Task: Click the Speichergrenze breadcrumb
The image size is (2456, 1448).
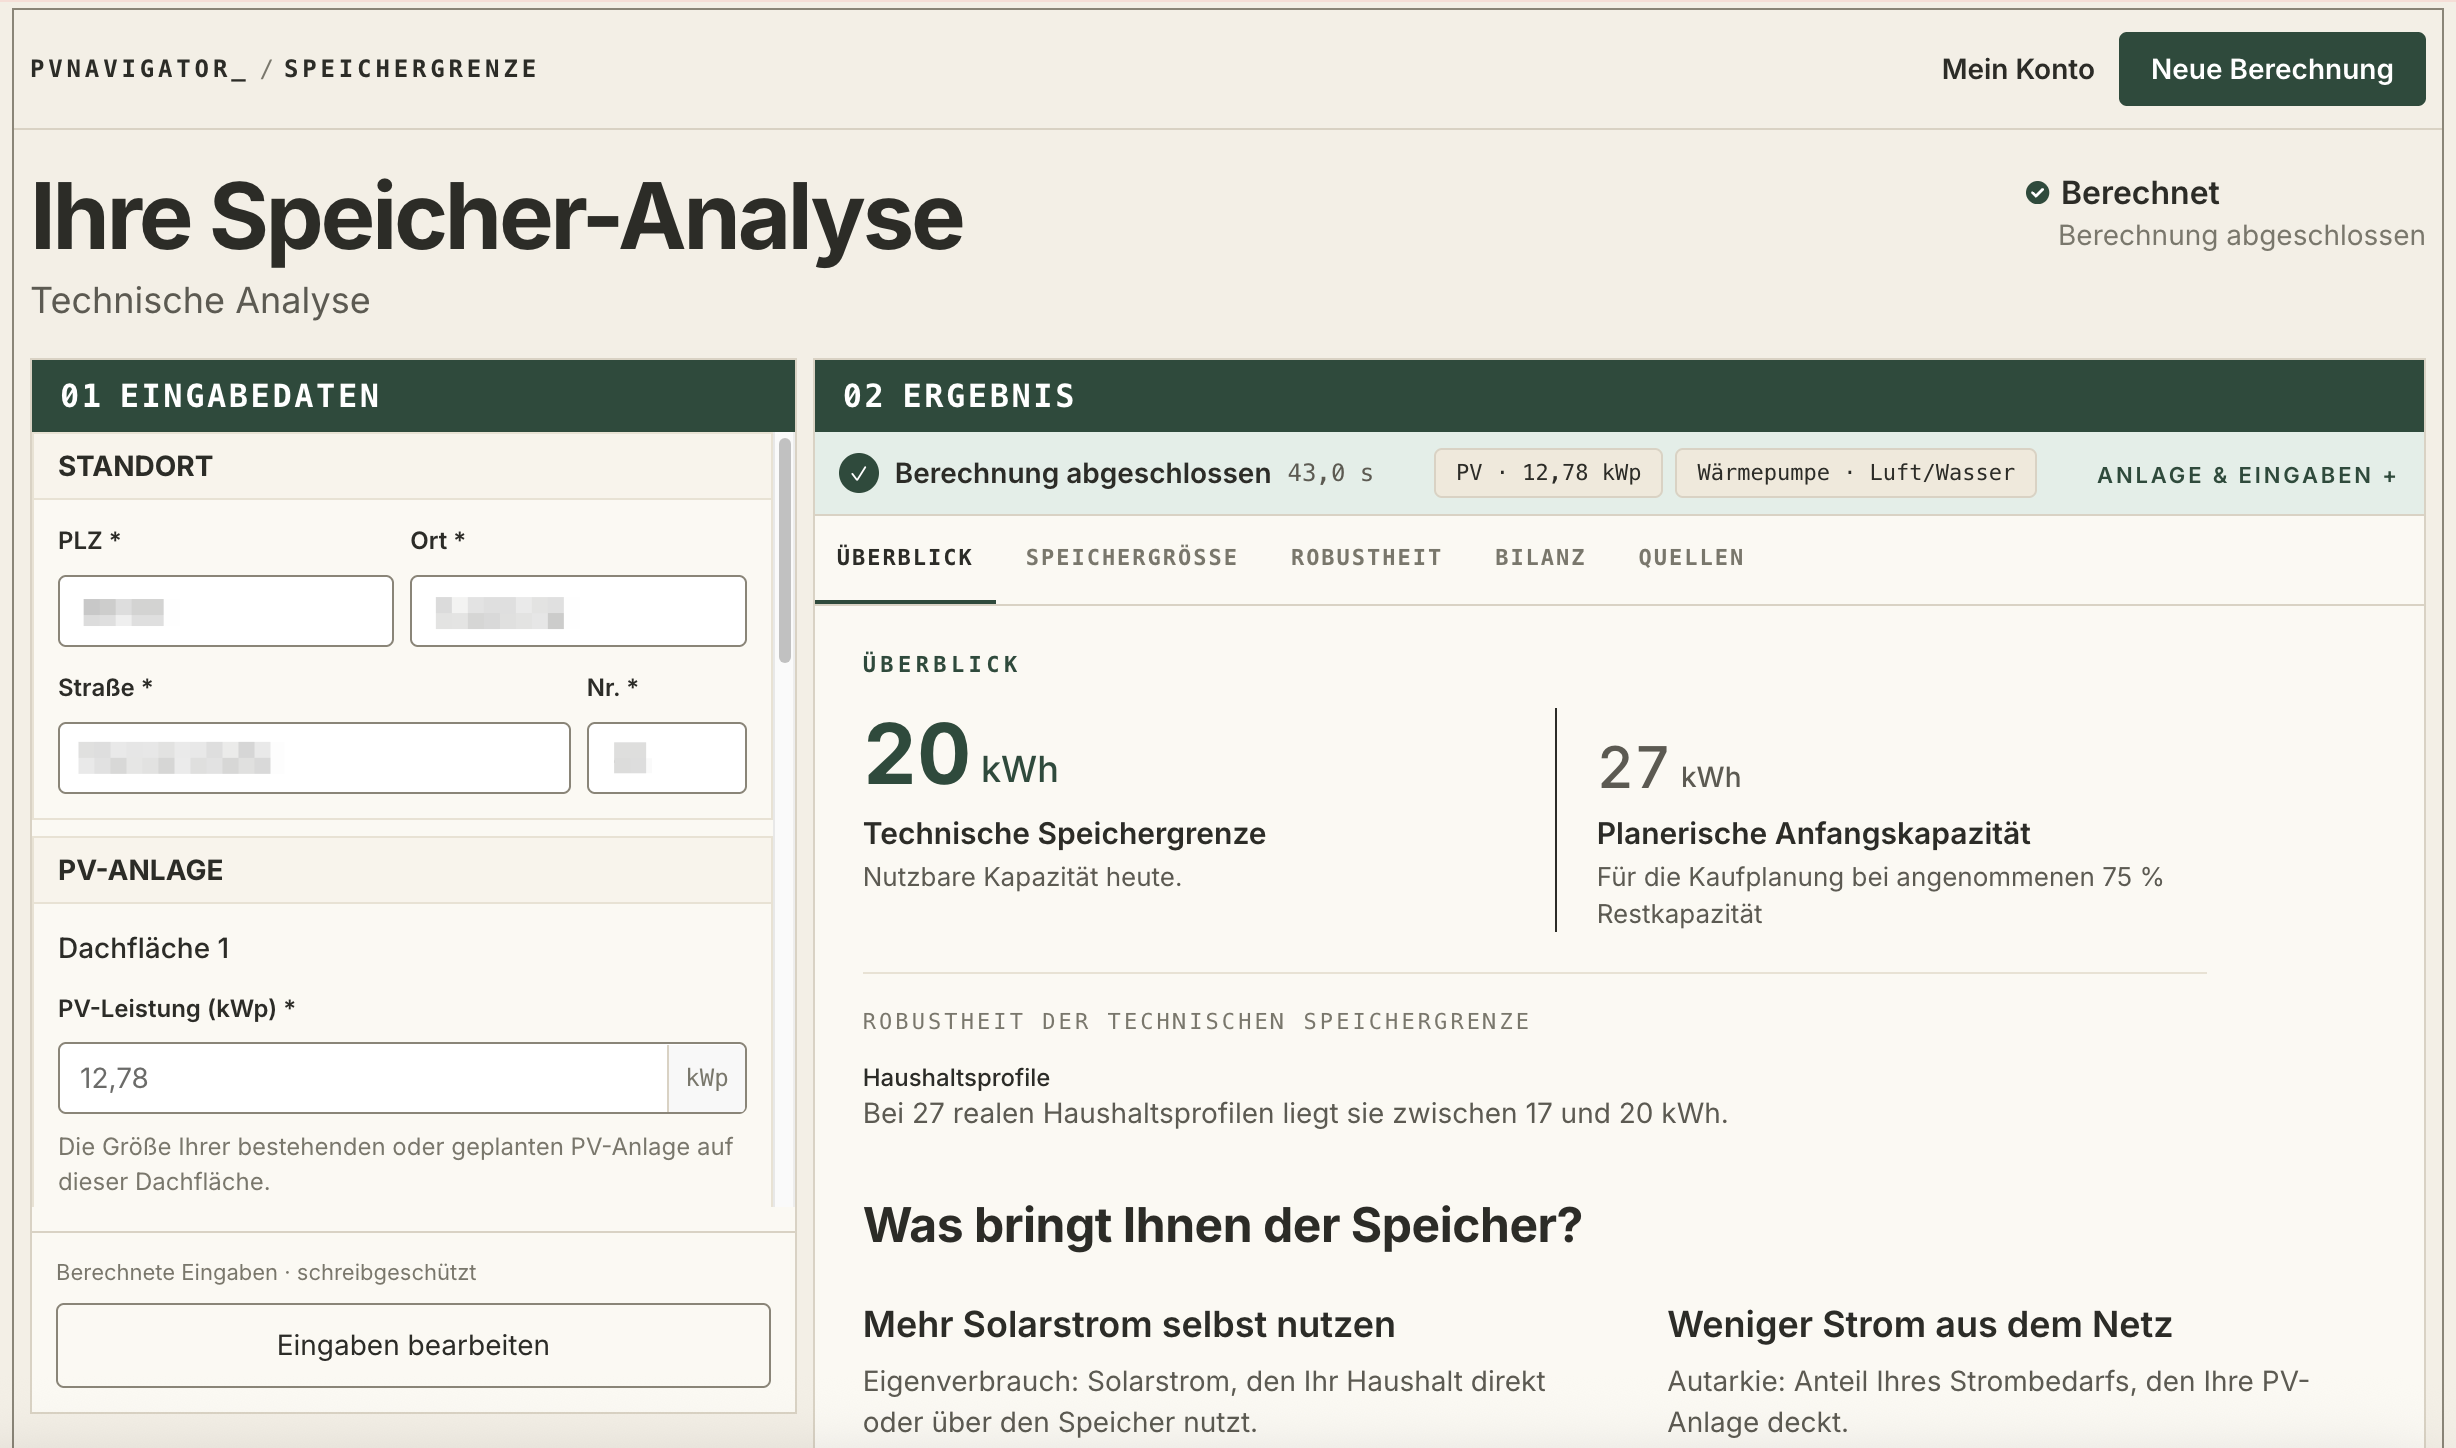Action: pyautogui.click(x=411, y=69)
